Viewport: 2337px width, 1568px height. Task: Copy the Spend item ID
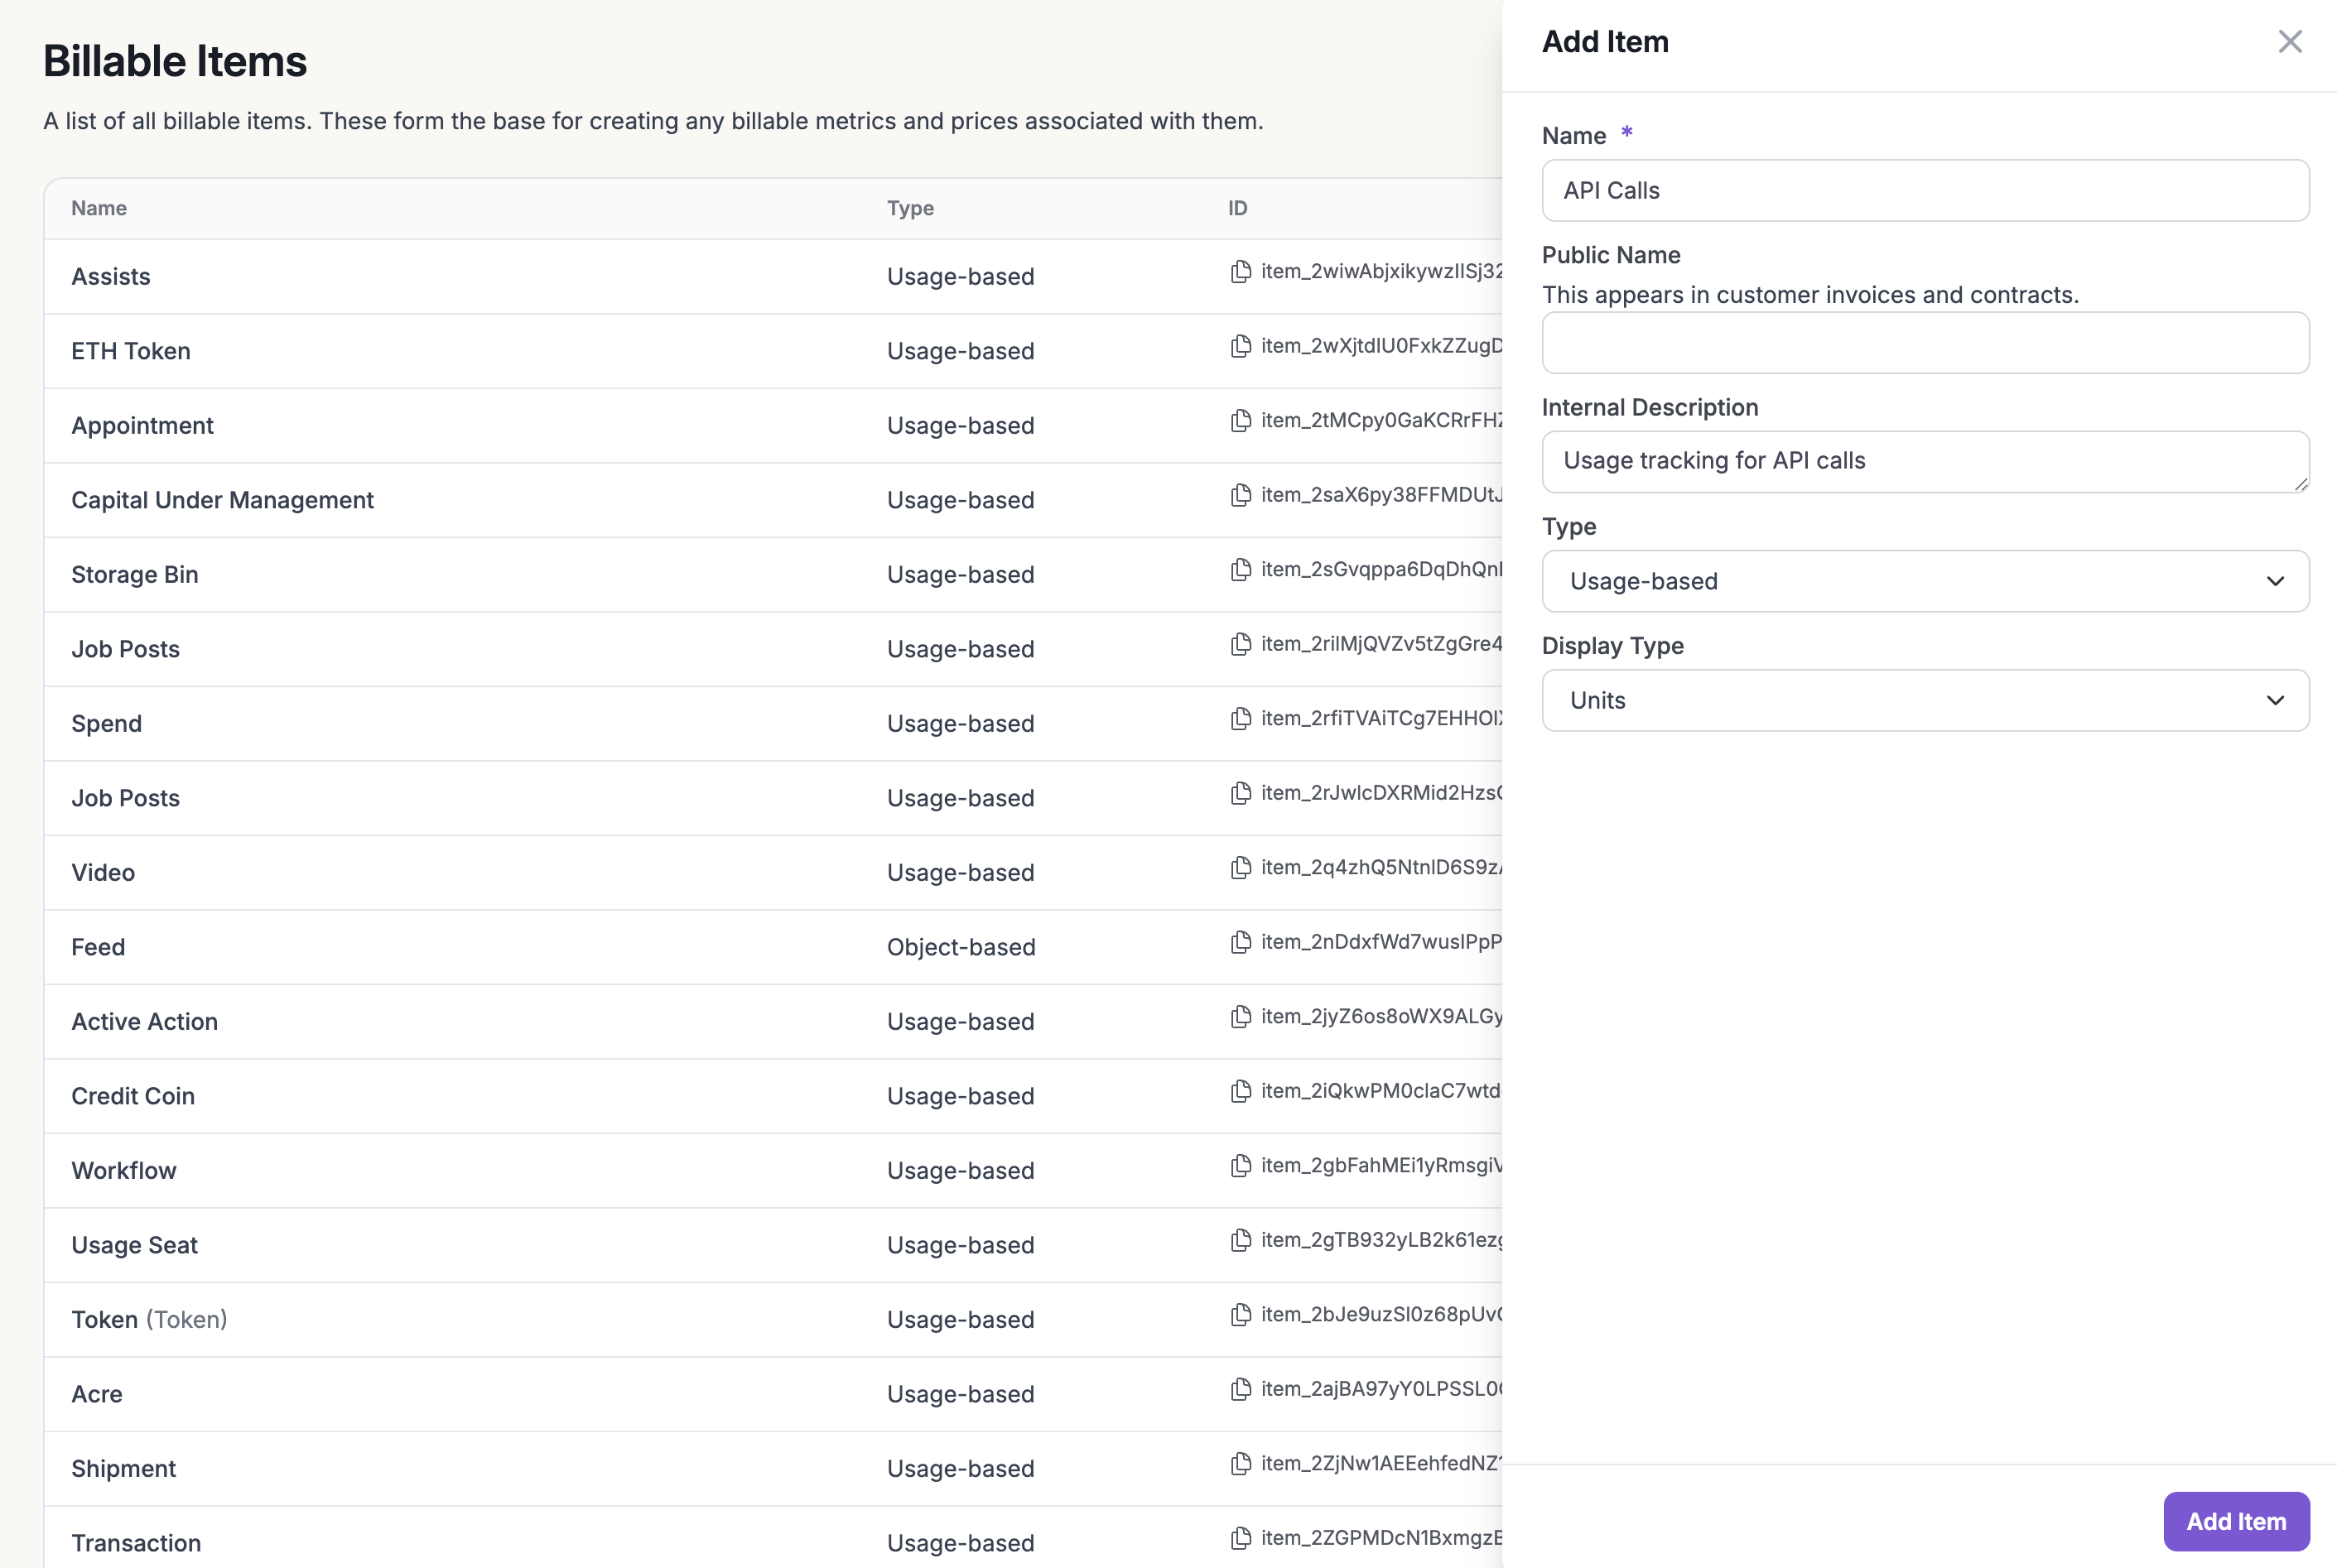[x=1240, y=719]
